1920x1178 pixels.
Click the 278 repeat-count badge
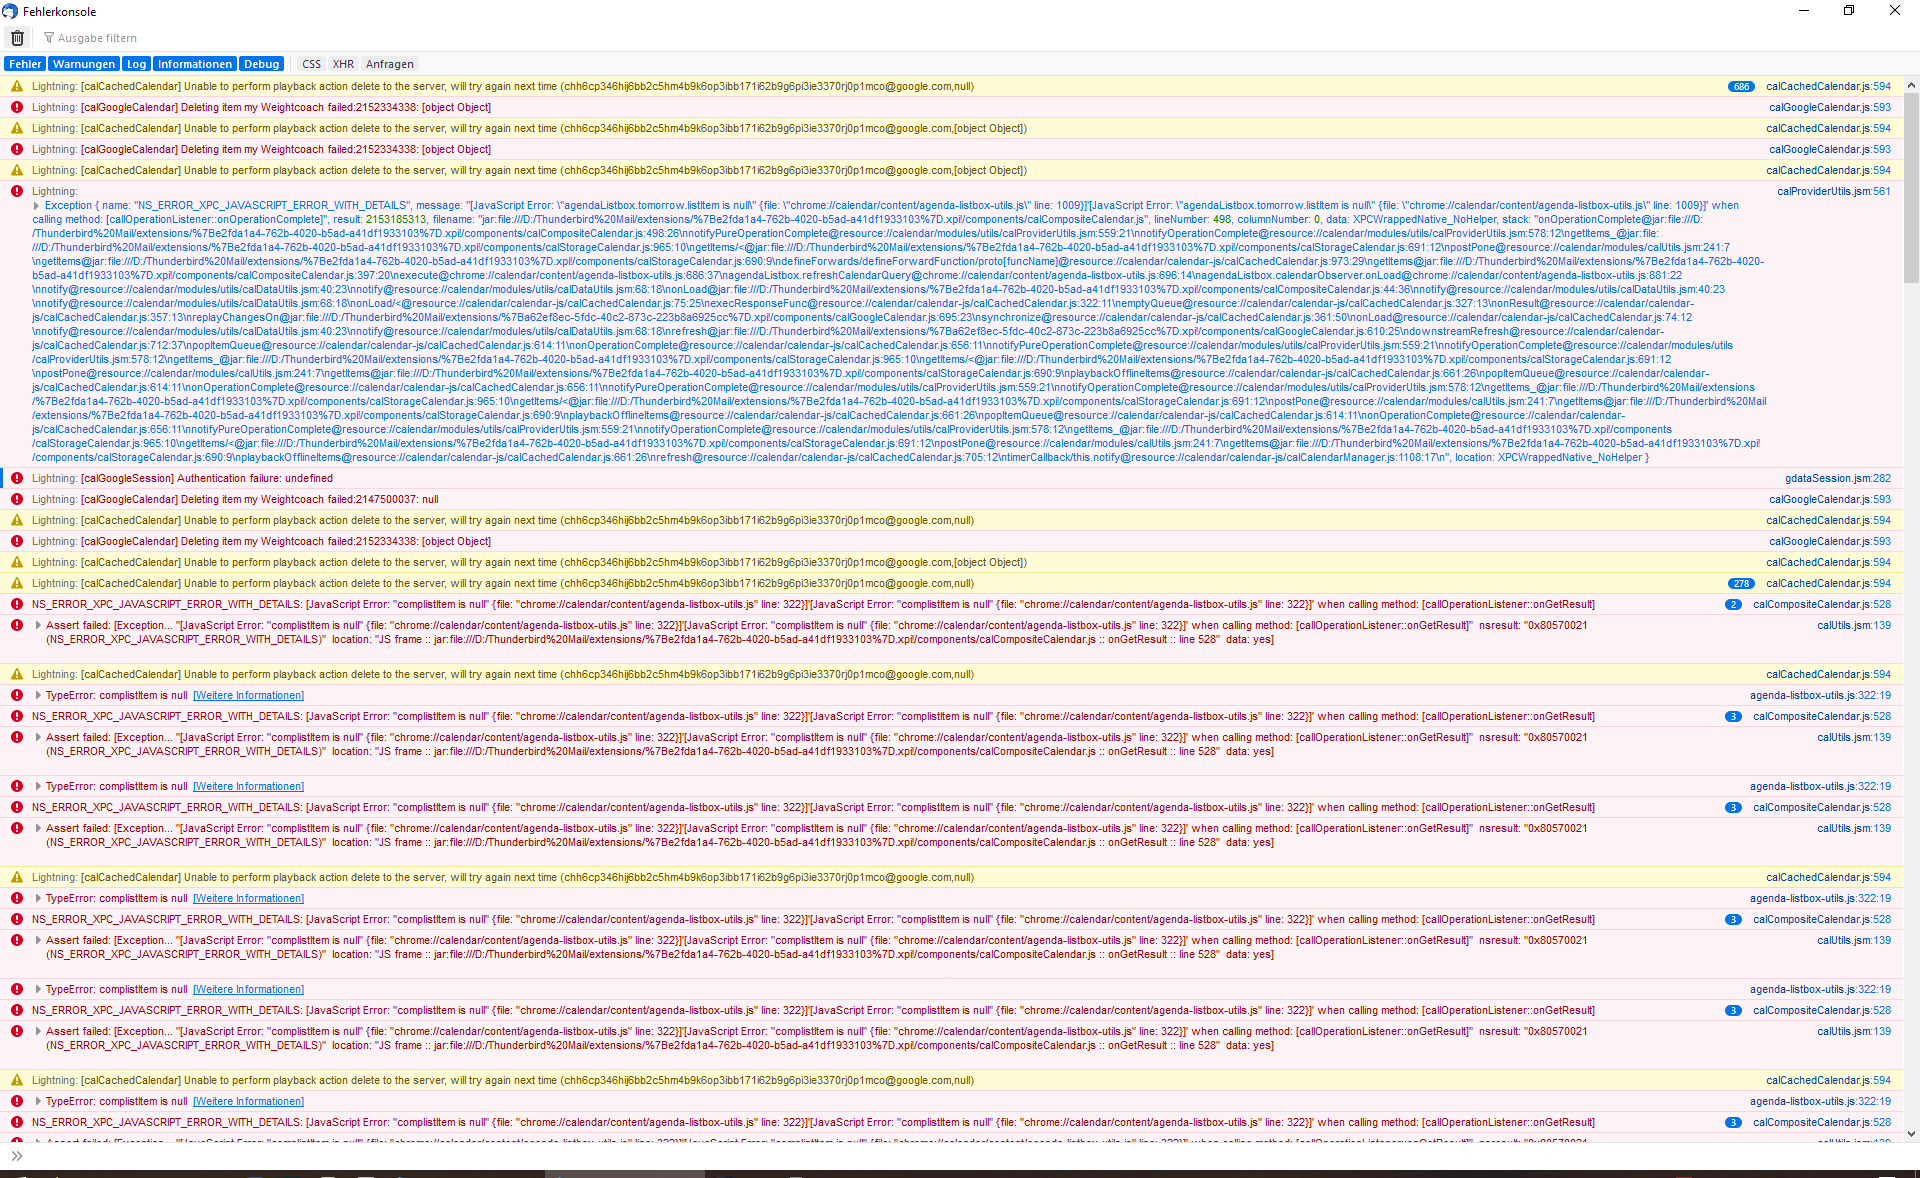point(1741,584)
